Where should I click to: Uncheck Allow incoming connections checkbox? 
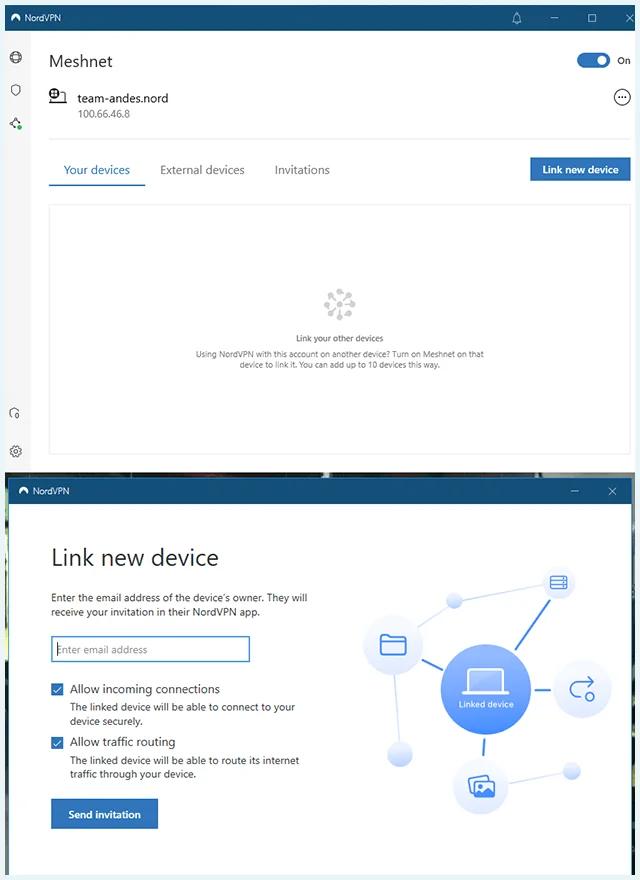point(57,689)
